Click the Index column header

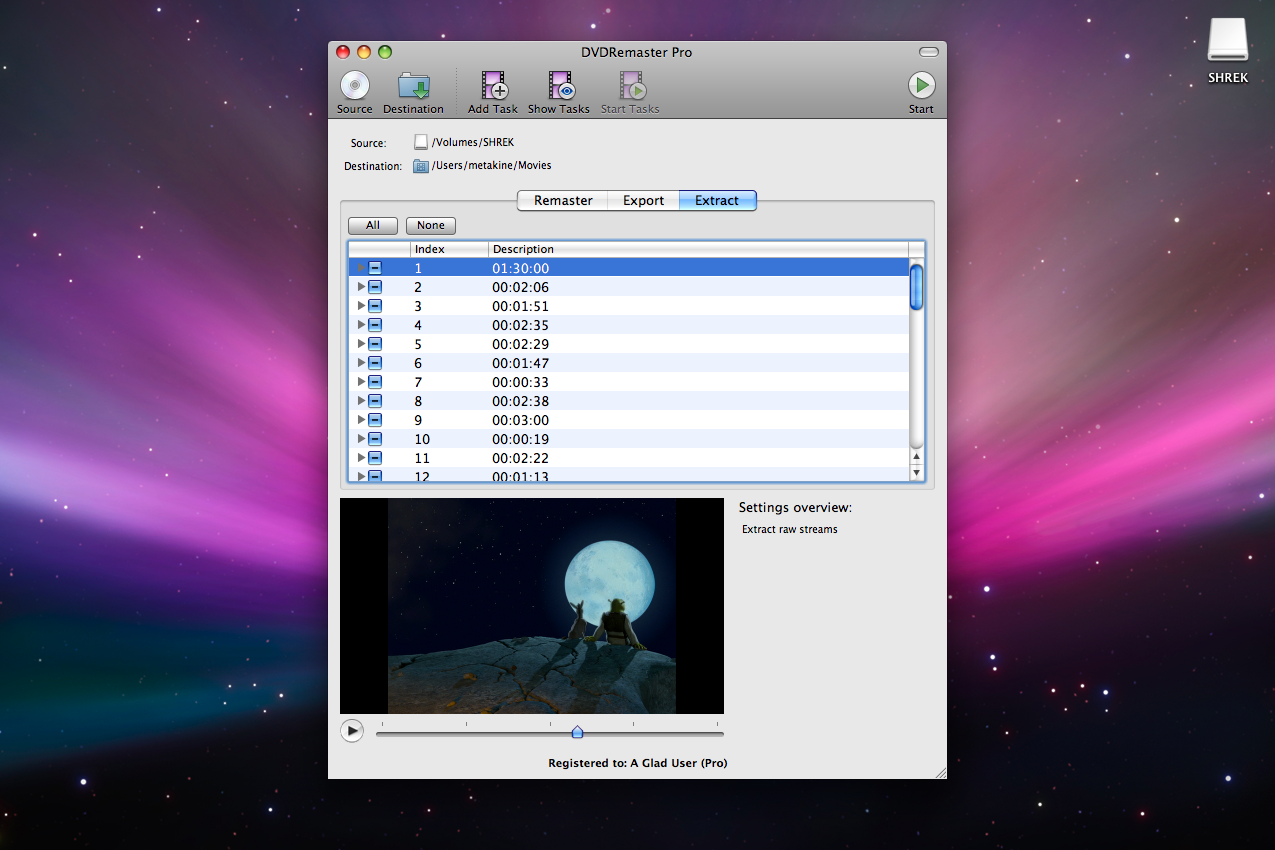tap(449, 249)
